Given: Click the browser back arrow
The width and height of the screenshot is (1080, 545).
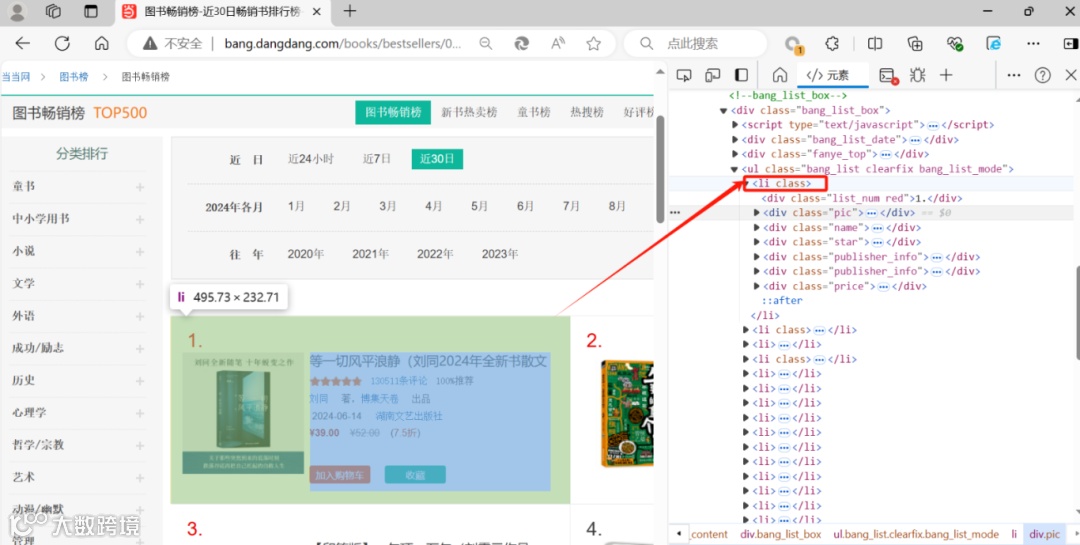Looking at the screenshot, I should 23,43.
